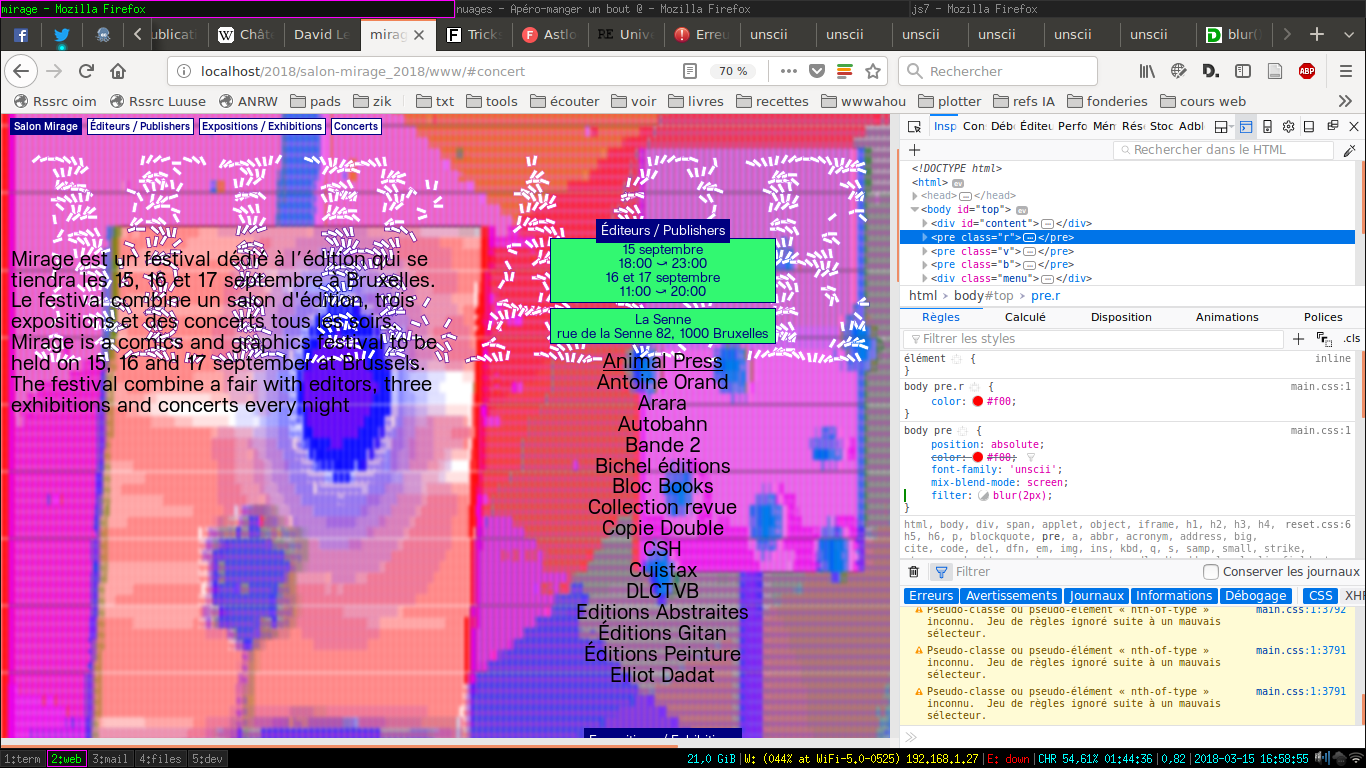Expand the pre class="v" node

click(925, 251)
